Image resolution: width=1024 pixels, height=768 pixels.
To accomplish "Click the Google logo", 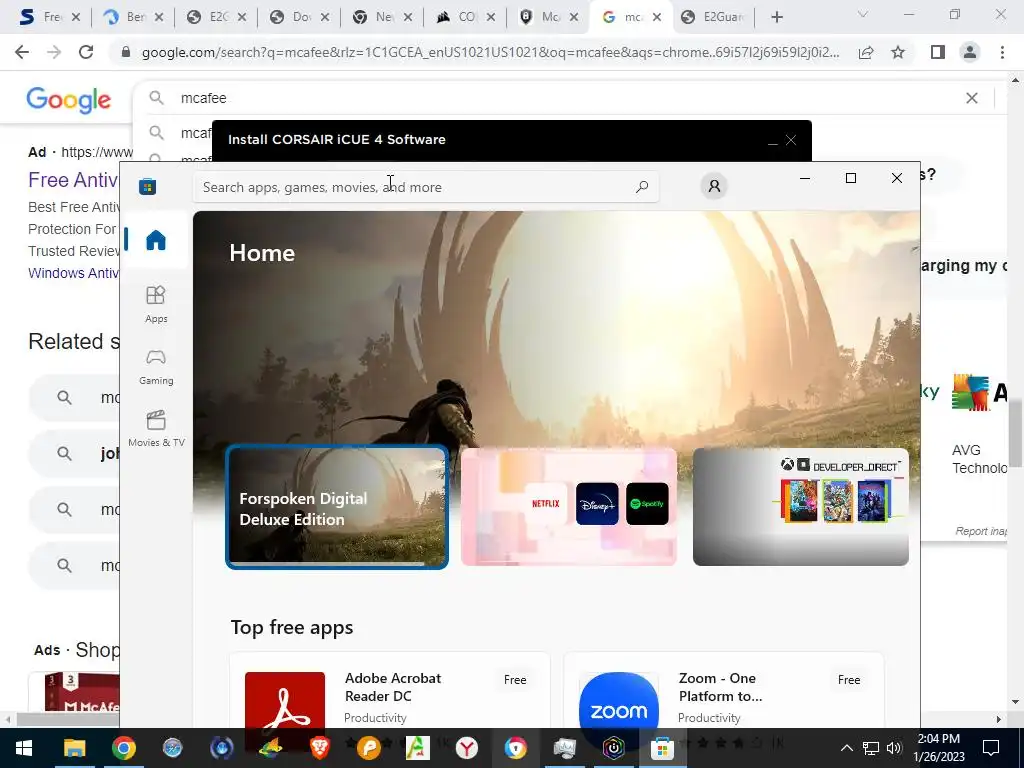I will tap(69, 100).
